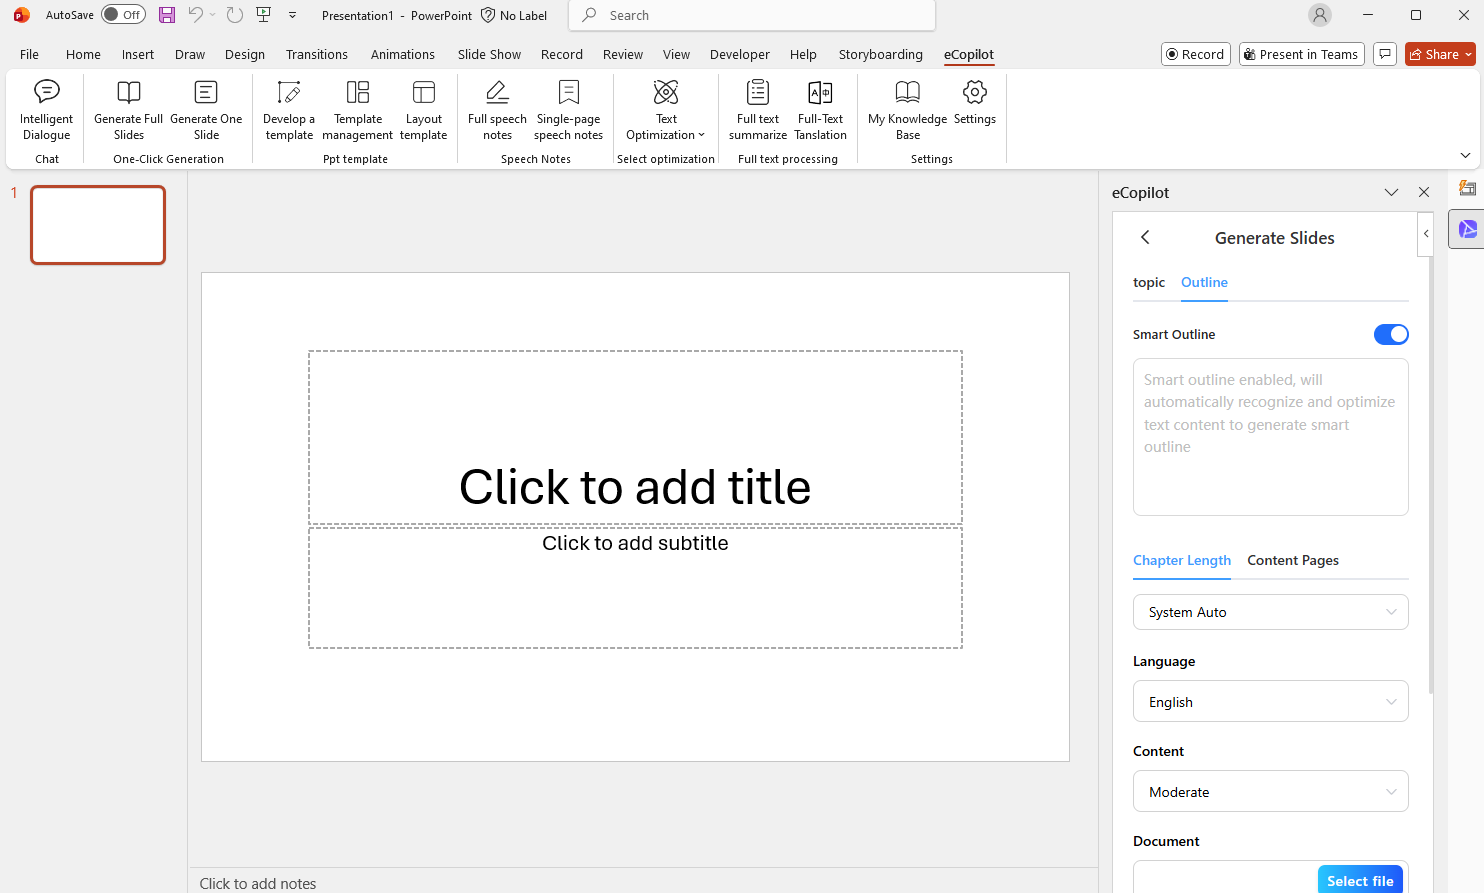Image resolution: width=1484 pixels, height=893 pixels.
Task: Disable the Smart Outline toggle
Action: coord(1391,334)
